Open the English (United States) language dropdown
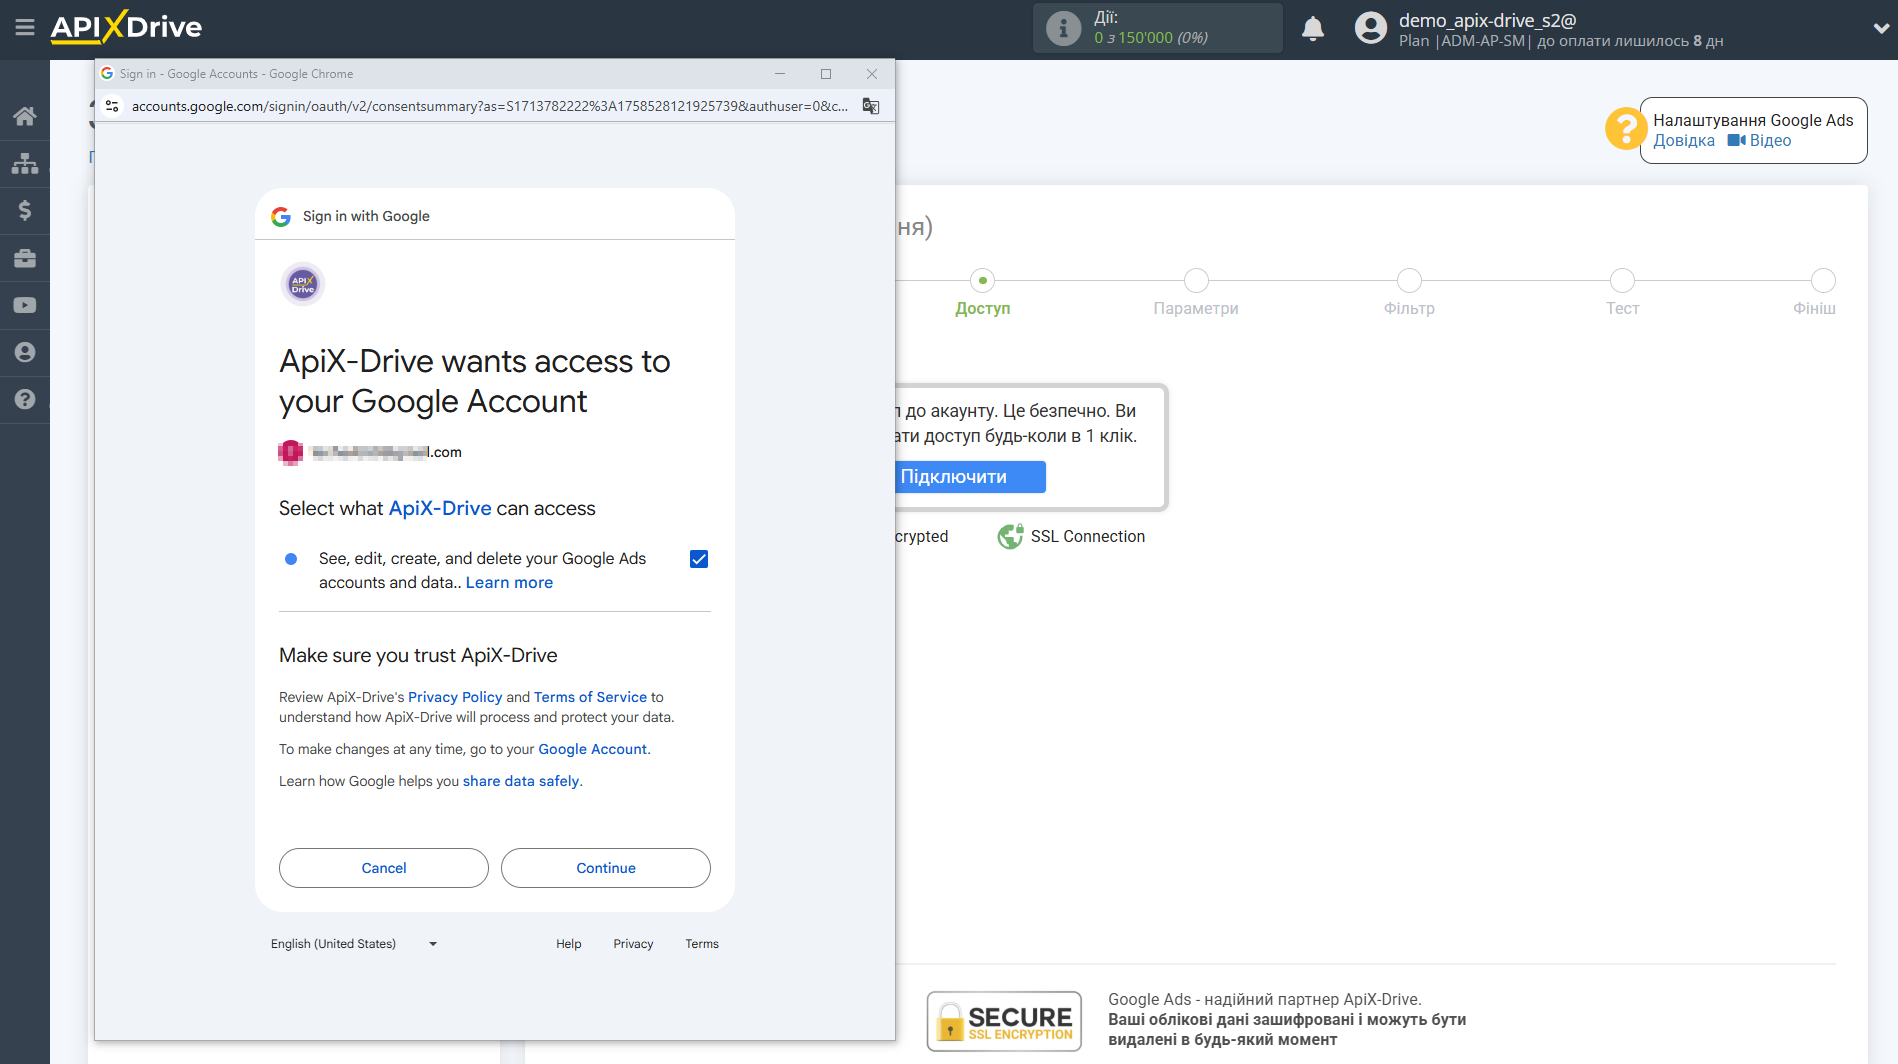The width and height of the screenshot is (1898, 1064). click(x=353, y=944)
